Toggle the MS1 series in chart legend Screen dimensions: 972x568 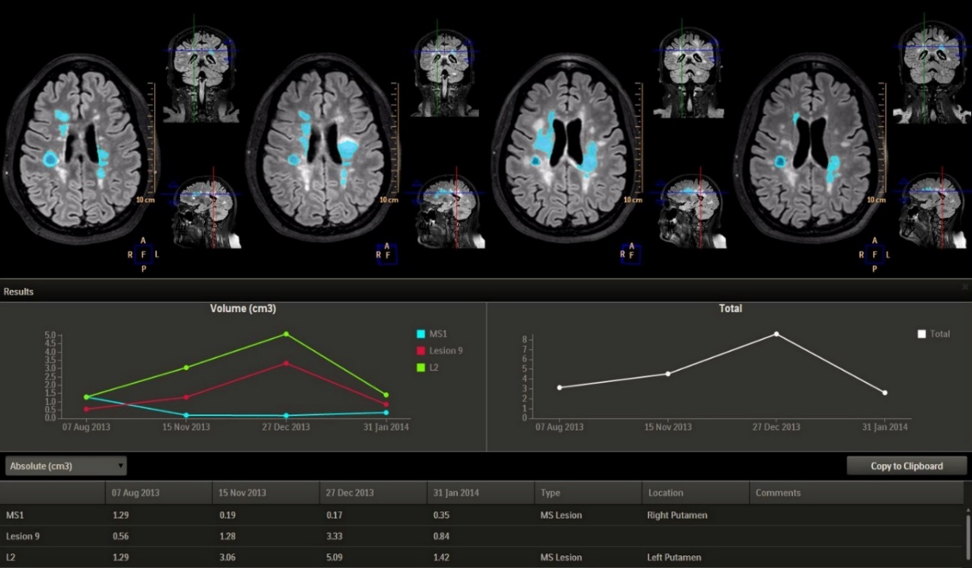pos(420,334)
